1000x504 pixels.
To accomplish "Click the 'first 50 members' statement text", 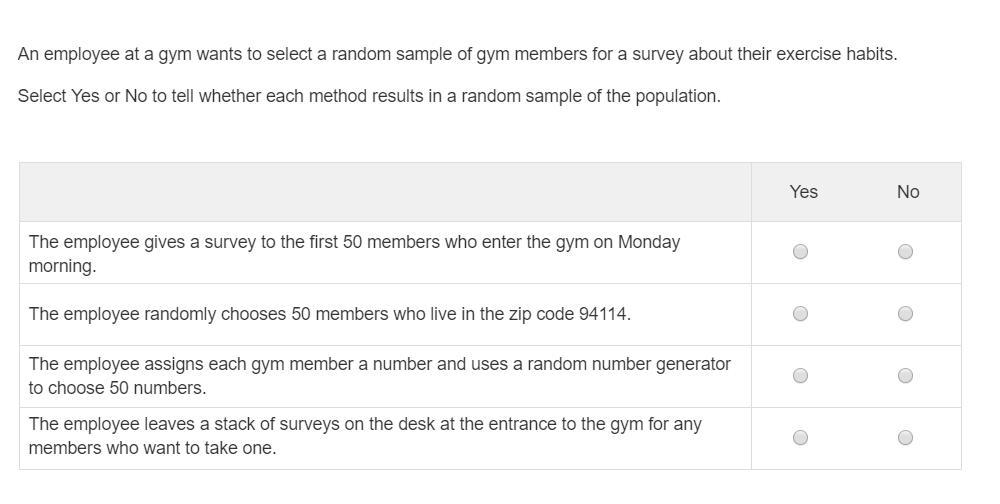I will (x=354, y=253).
